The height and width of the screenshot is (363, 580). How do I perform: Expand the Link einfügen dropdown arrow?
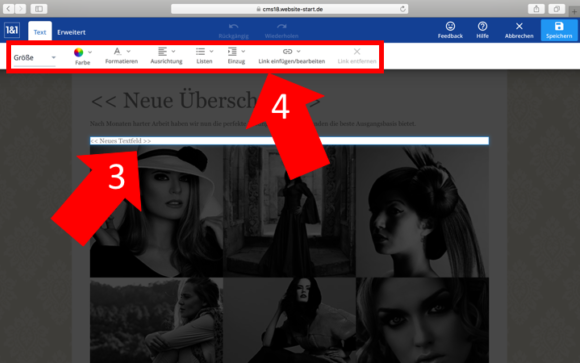[299, 51]
